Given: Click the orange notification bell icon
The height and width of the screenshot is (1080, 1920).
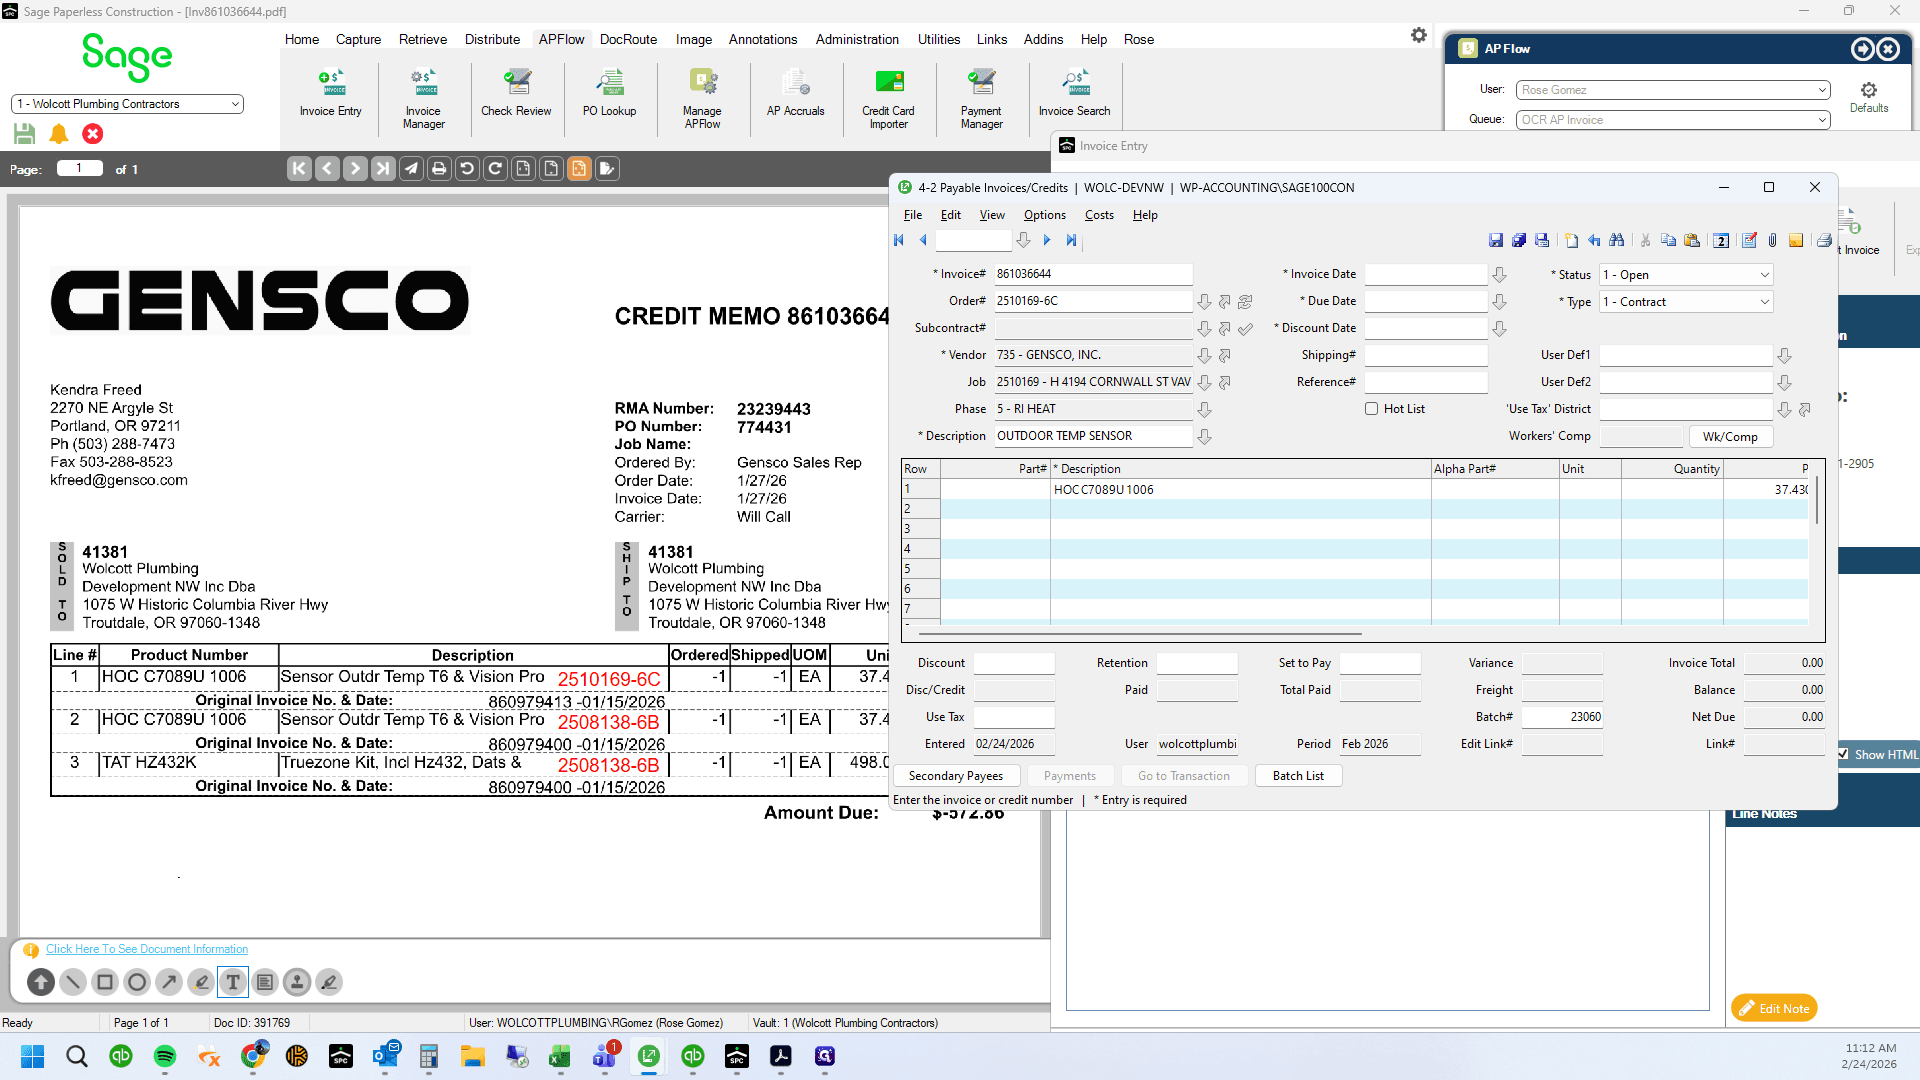Looking at the screenshot, I should coord(59,133).
